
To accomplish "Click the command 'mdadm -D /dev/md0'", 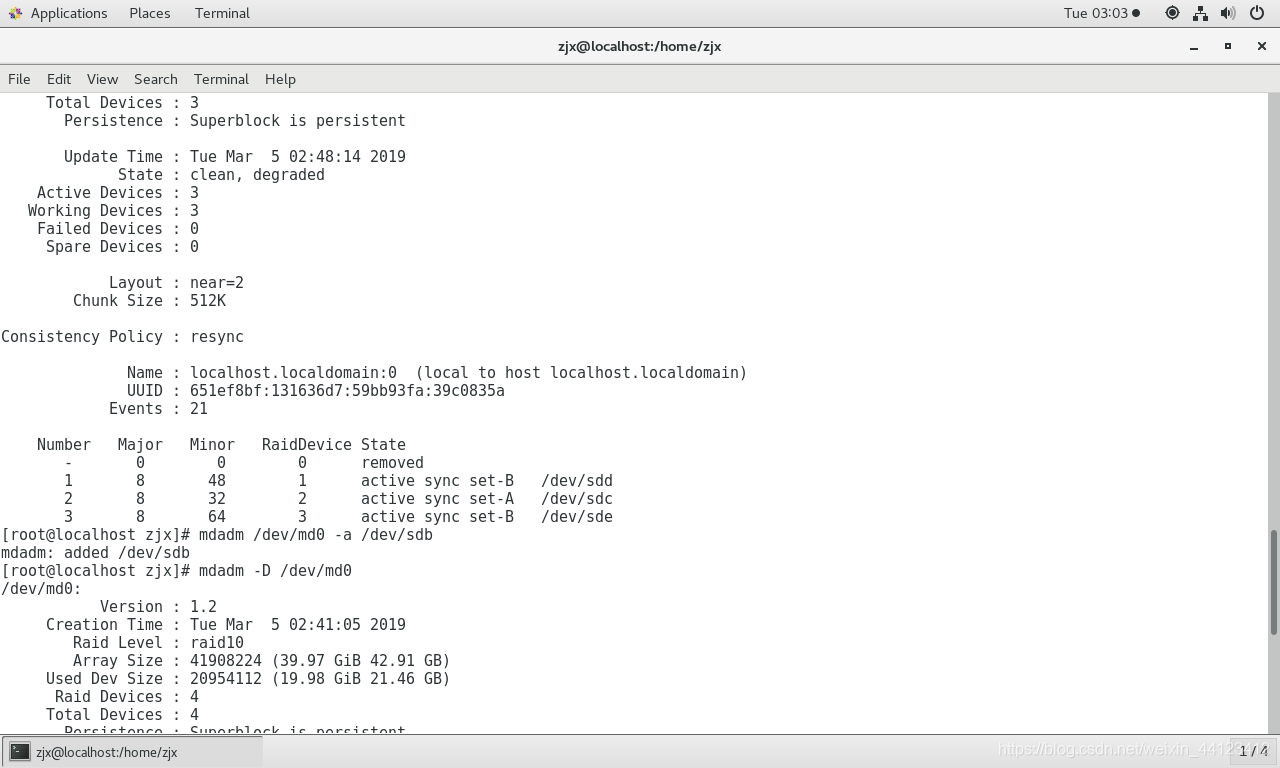I will 275,571.
